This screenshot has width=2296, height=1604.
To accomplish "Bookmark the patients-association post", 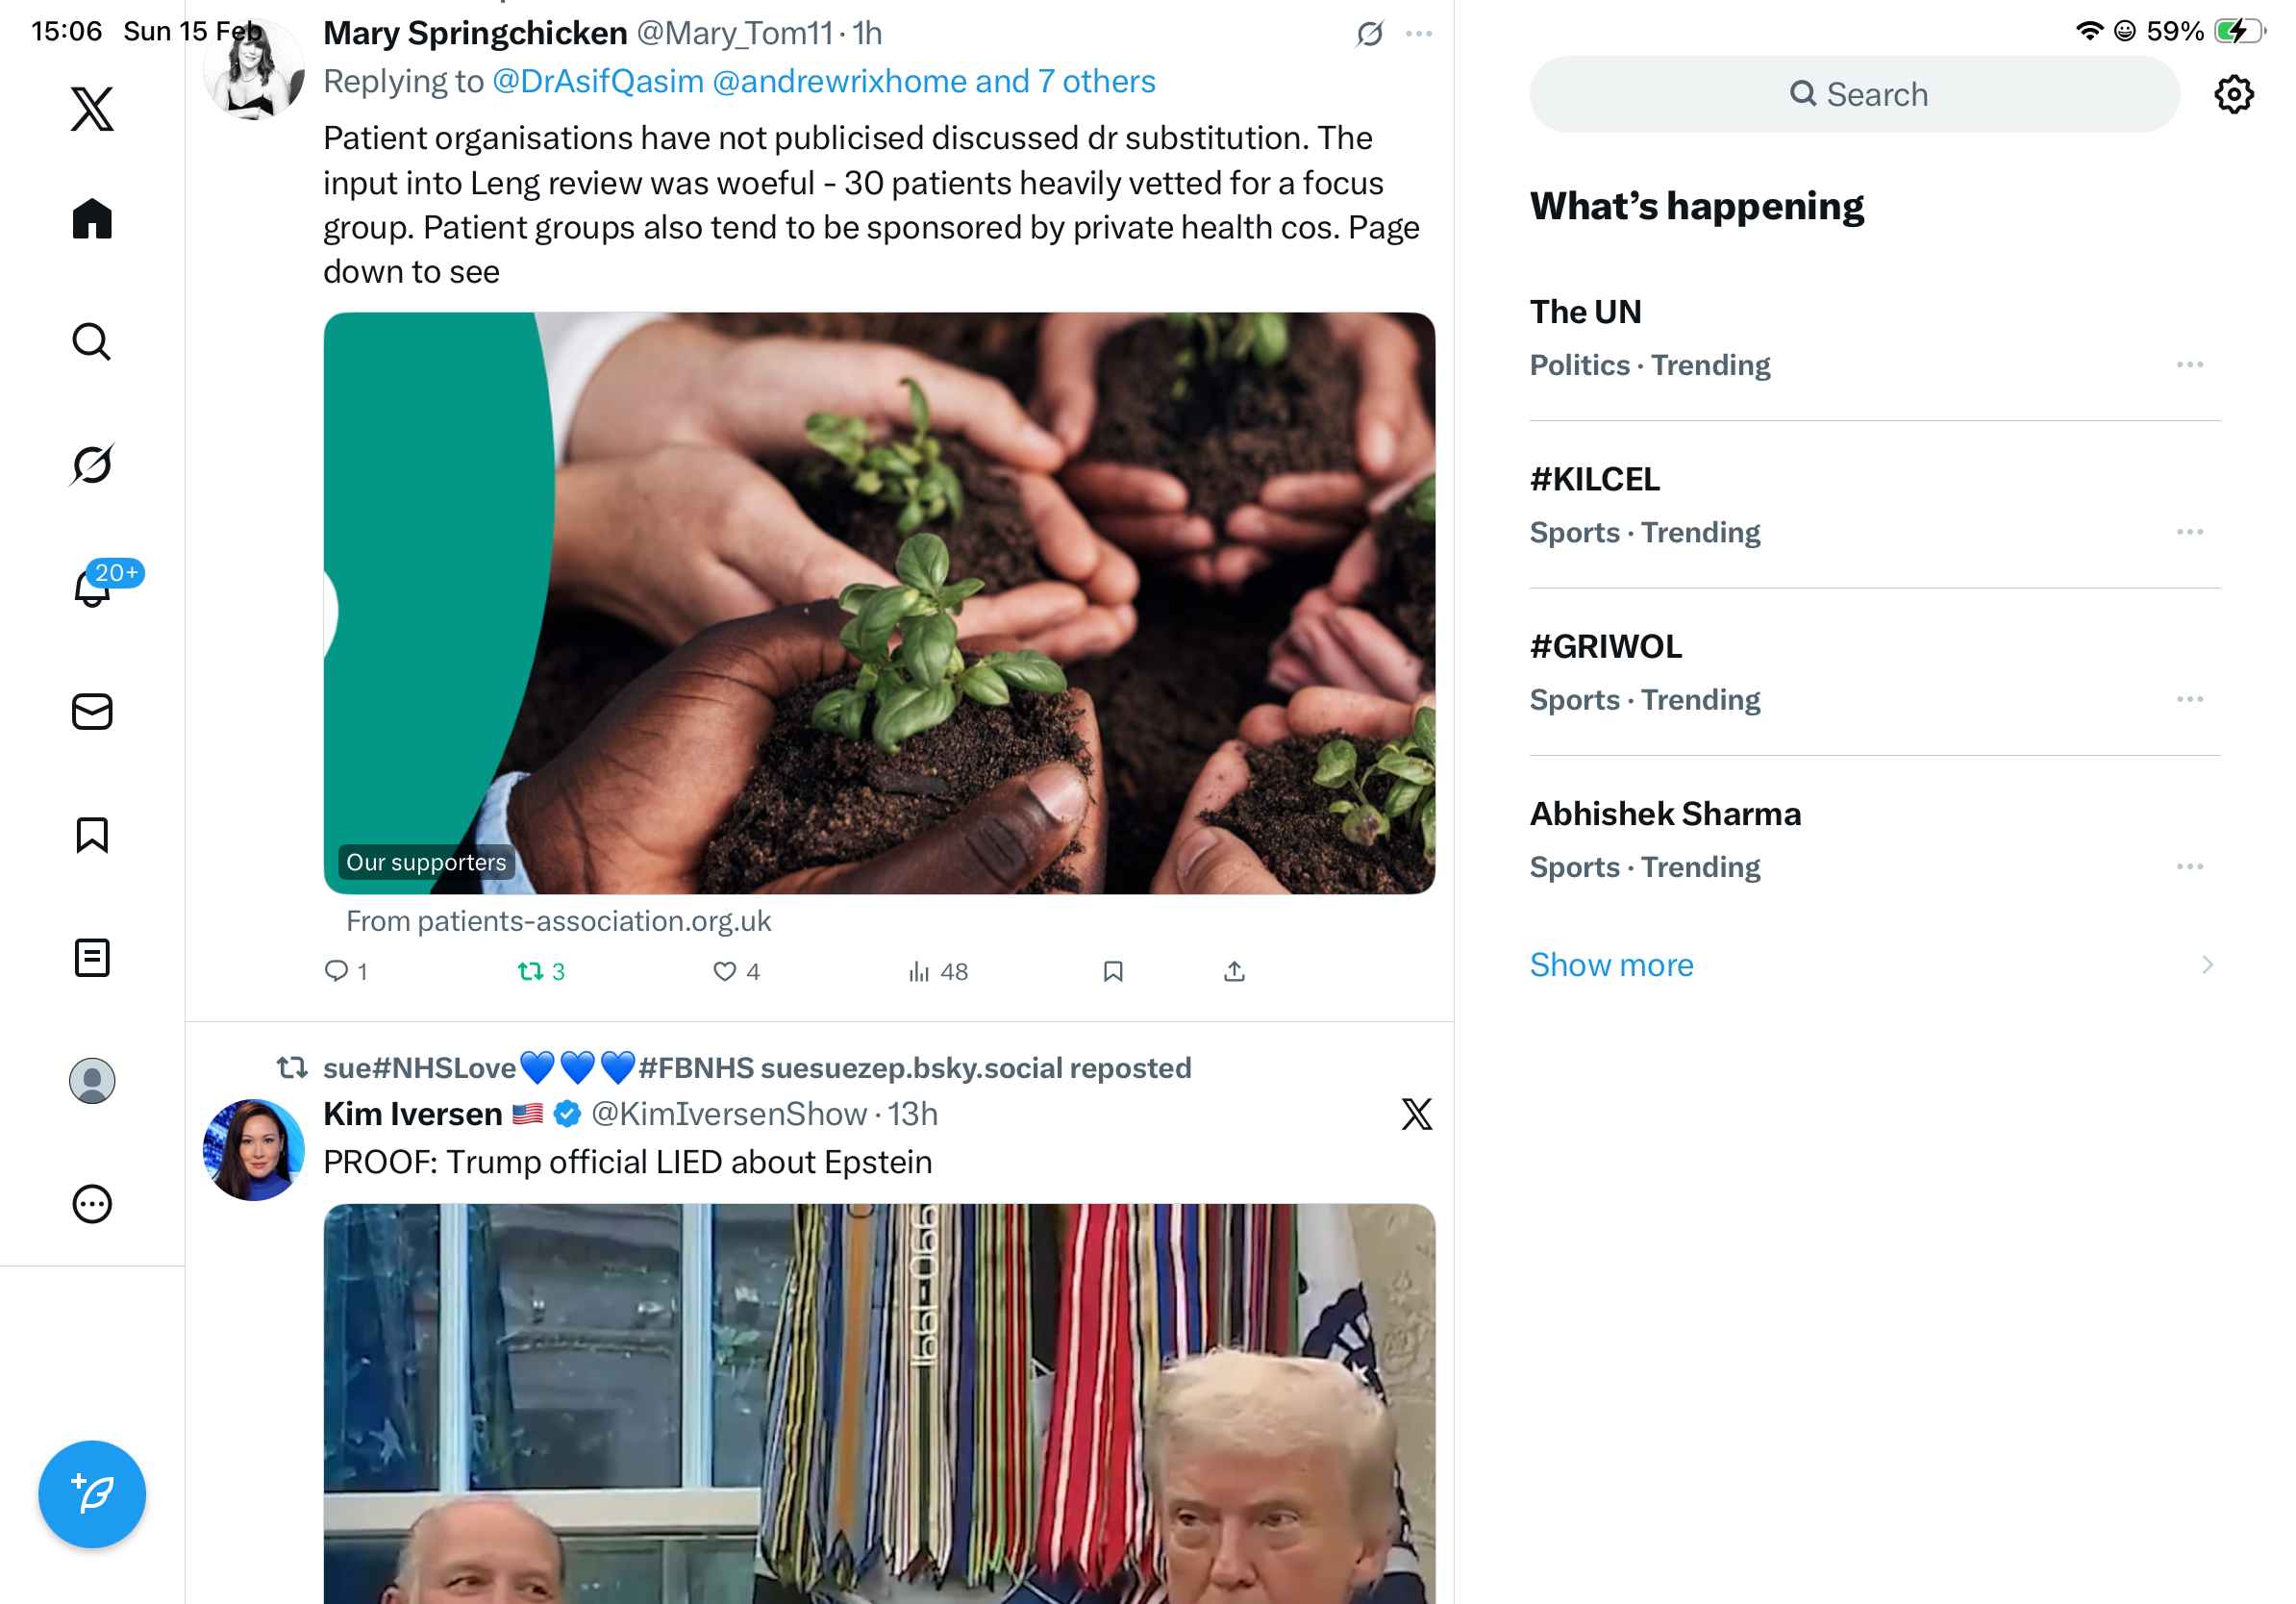I will click(1113, 971).
